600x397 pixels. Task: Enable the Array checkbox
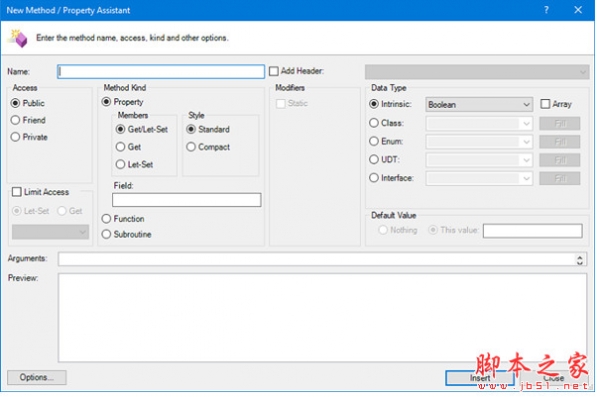point(545,104)
